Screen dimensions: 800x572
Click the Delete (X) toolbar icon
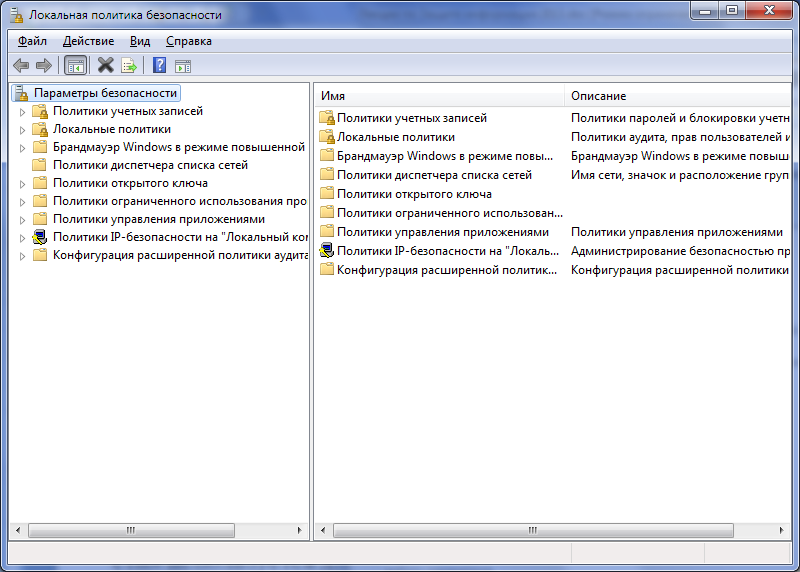tap(106, 65)
